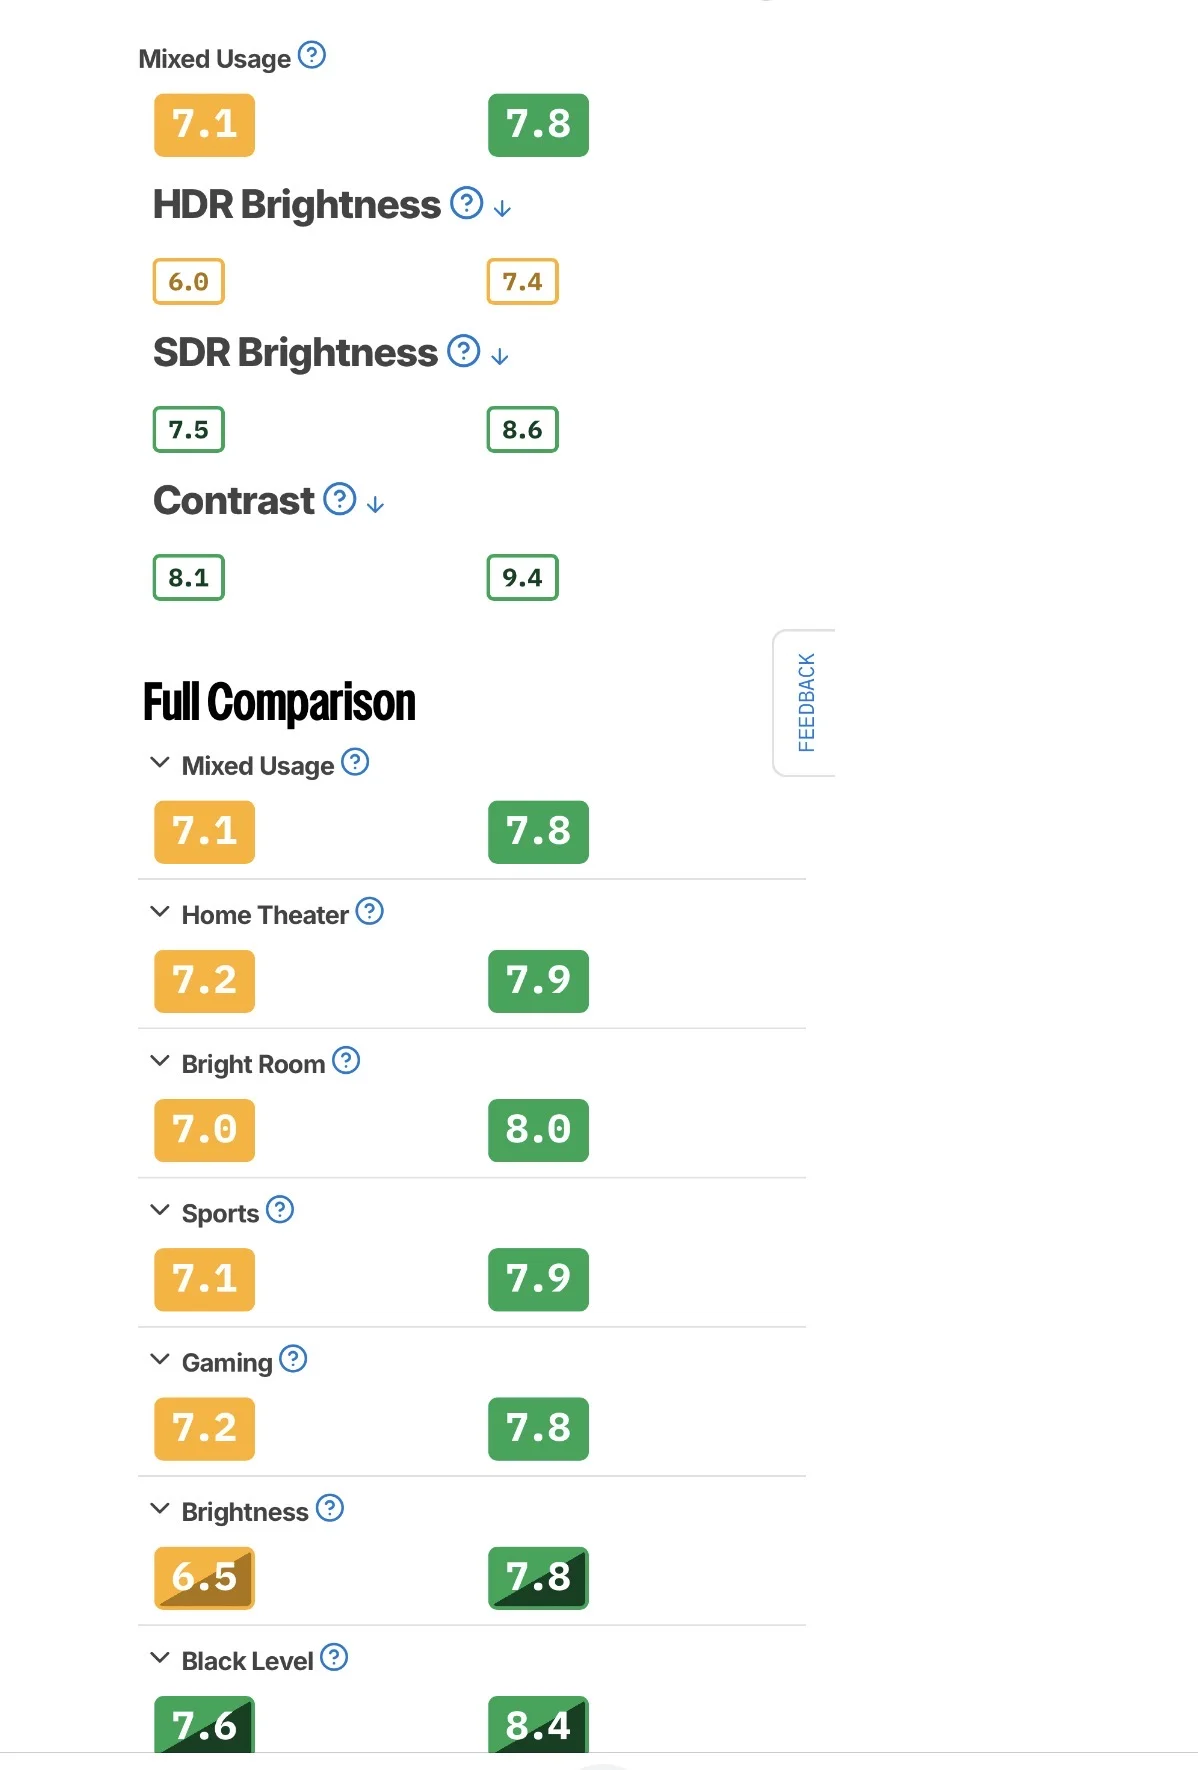Jump down via HDR Brightness arrow
Viewport: 1198px width, 1770px height.
[502, 208]
